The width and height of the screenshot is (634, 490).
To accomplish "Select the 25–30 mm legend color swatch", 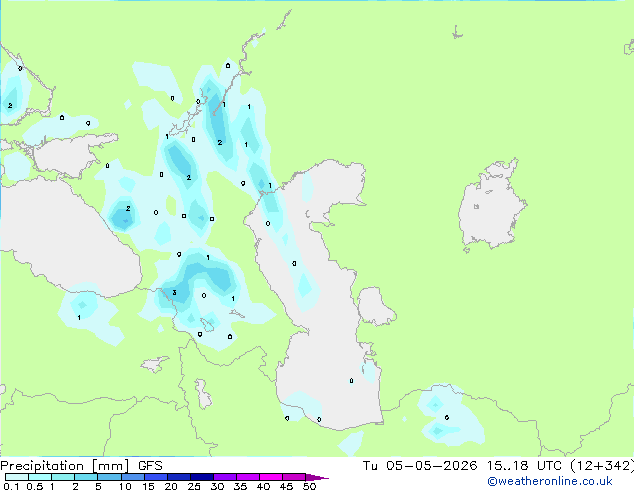I will 202,477.
